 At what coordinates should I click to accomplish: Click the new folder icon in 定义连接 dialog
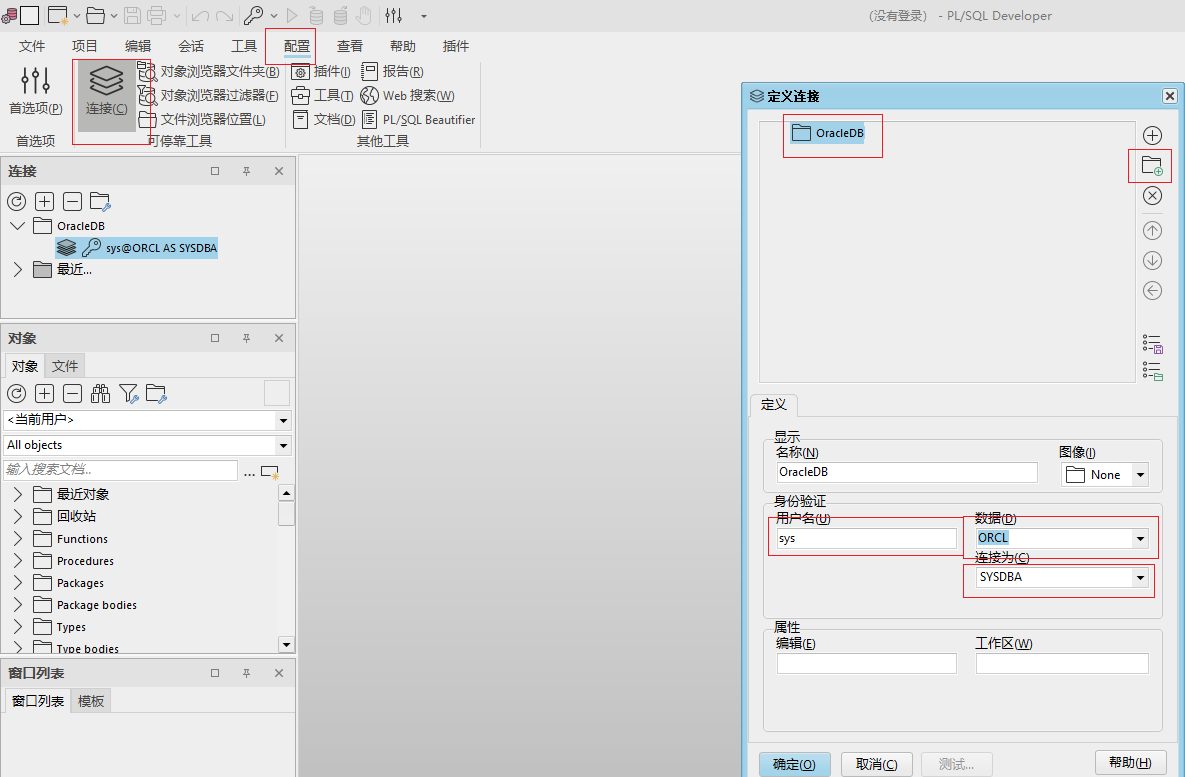(x=1152, y=166)
